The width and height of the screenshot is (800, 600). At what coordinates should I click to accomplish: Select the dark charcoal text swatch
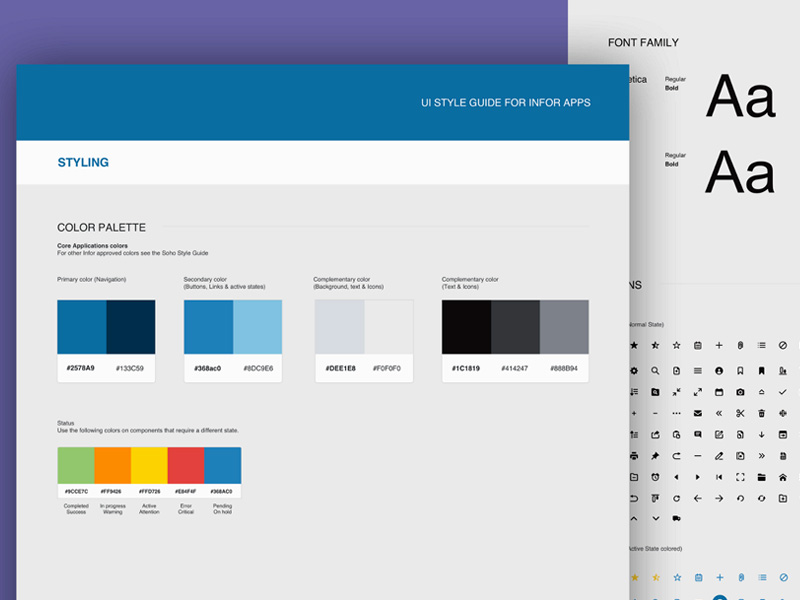click(x=515, y=327)
